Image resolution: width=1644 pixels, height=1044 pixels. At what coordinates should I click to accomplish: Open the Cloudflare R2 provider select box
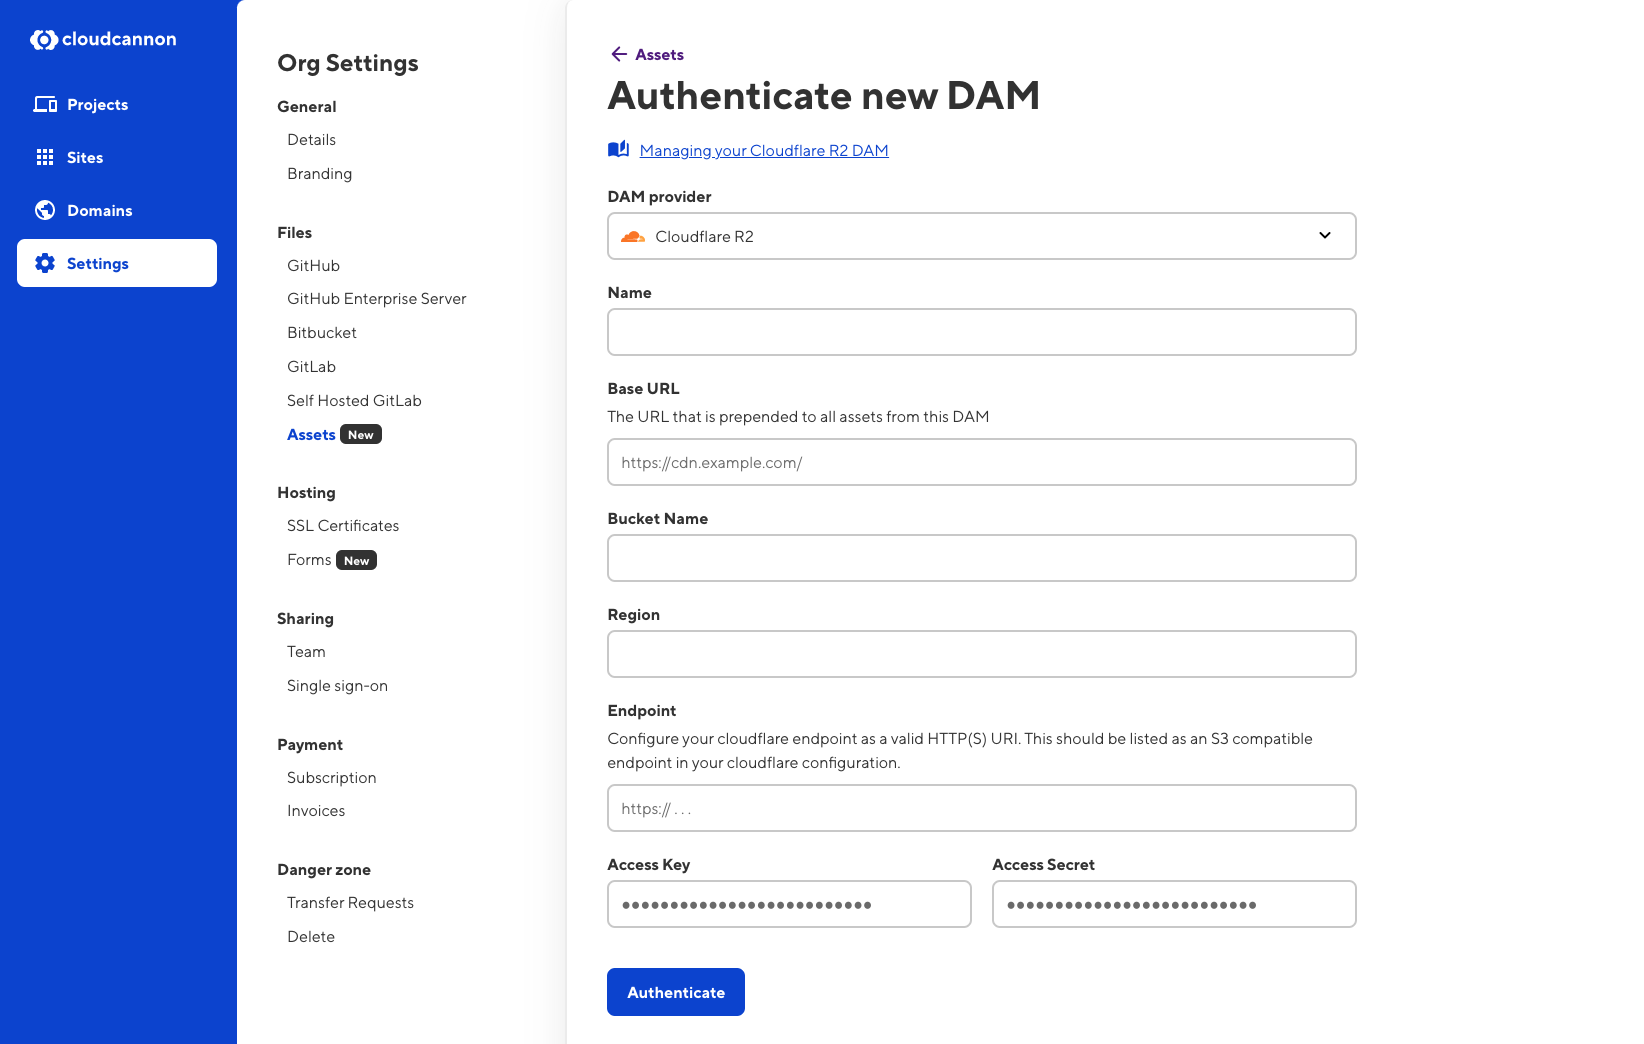coord(981,236)
